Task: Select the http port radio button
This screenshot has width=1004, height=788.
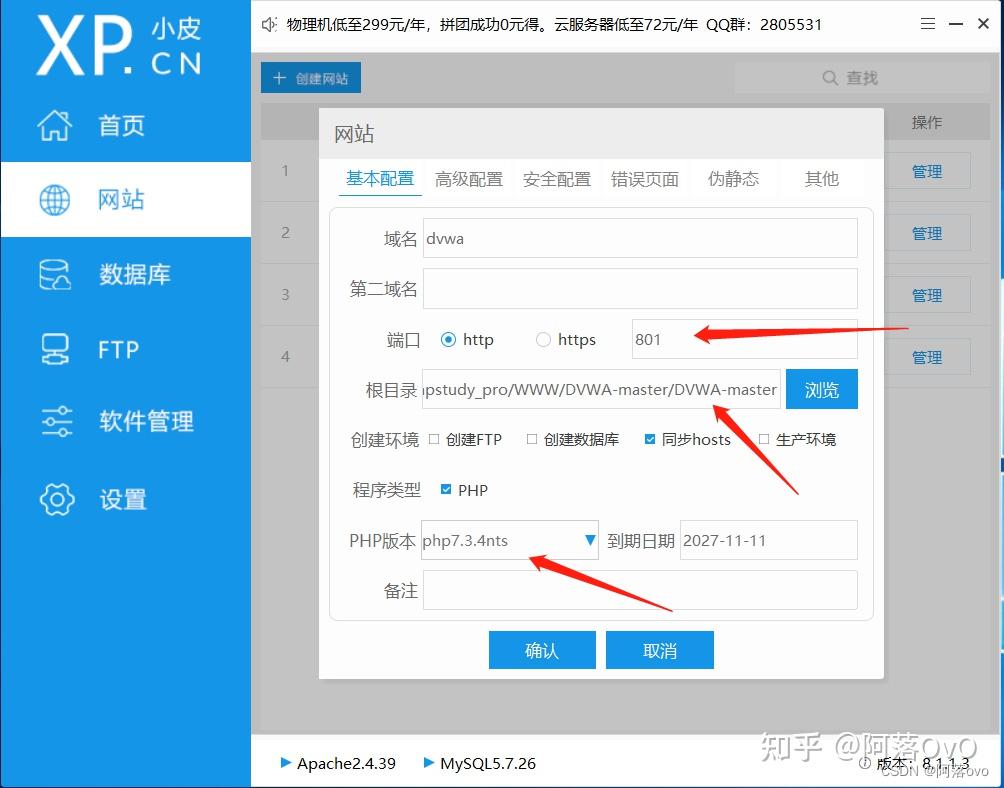Action: click(448, 339)
